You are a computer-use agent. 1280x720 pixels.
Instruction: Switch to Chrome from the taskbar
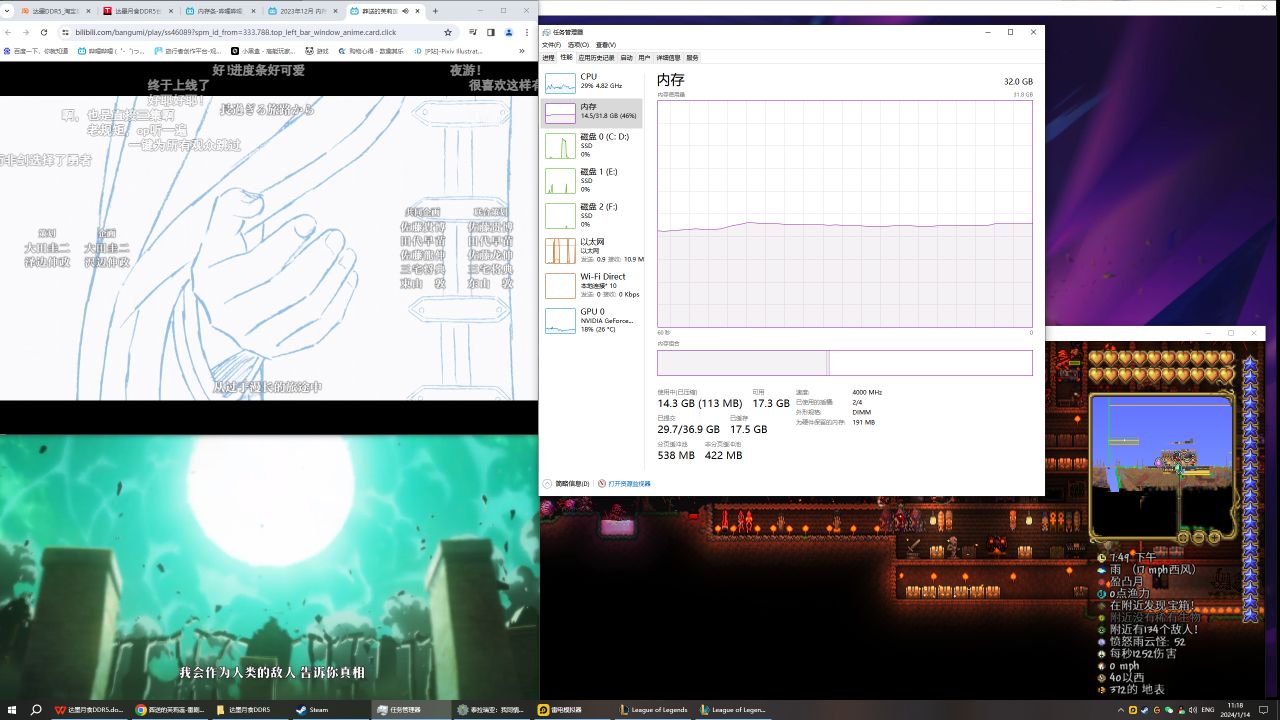click(x=169, y=710)
